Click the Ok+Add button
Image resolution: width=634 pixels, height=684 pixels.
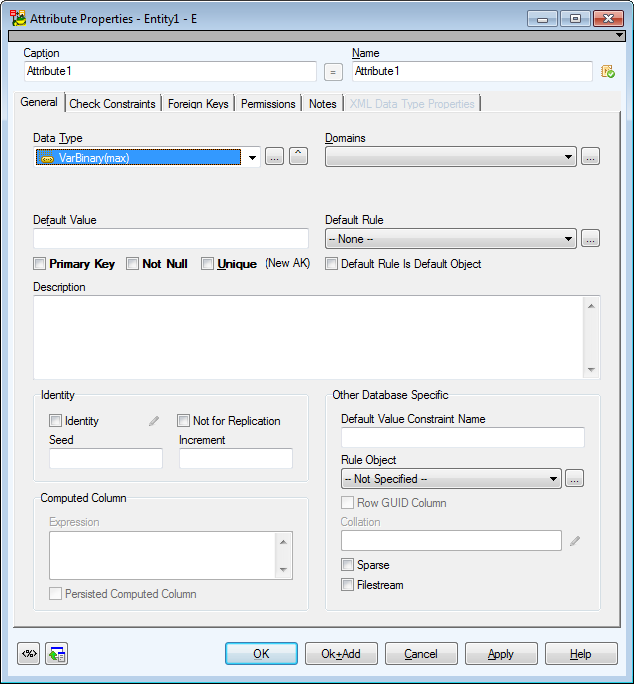(341, 653)
